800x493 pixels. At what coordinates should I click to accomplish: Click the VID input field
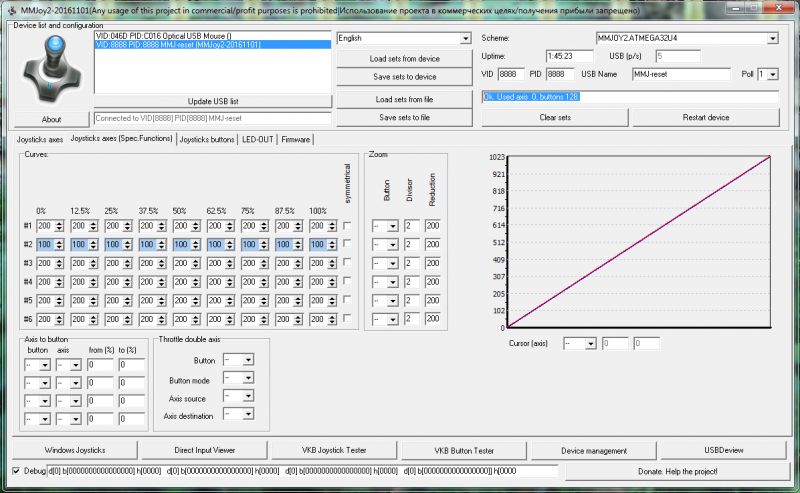[x=511, y=74]
